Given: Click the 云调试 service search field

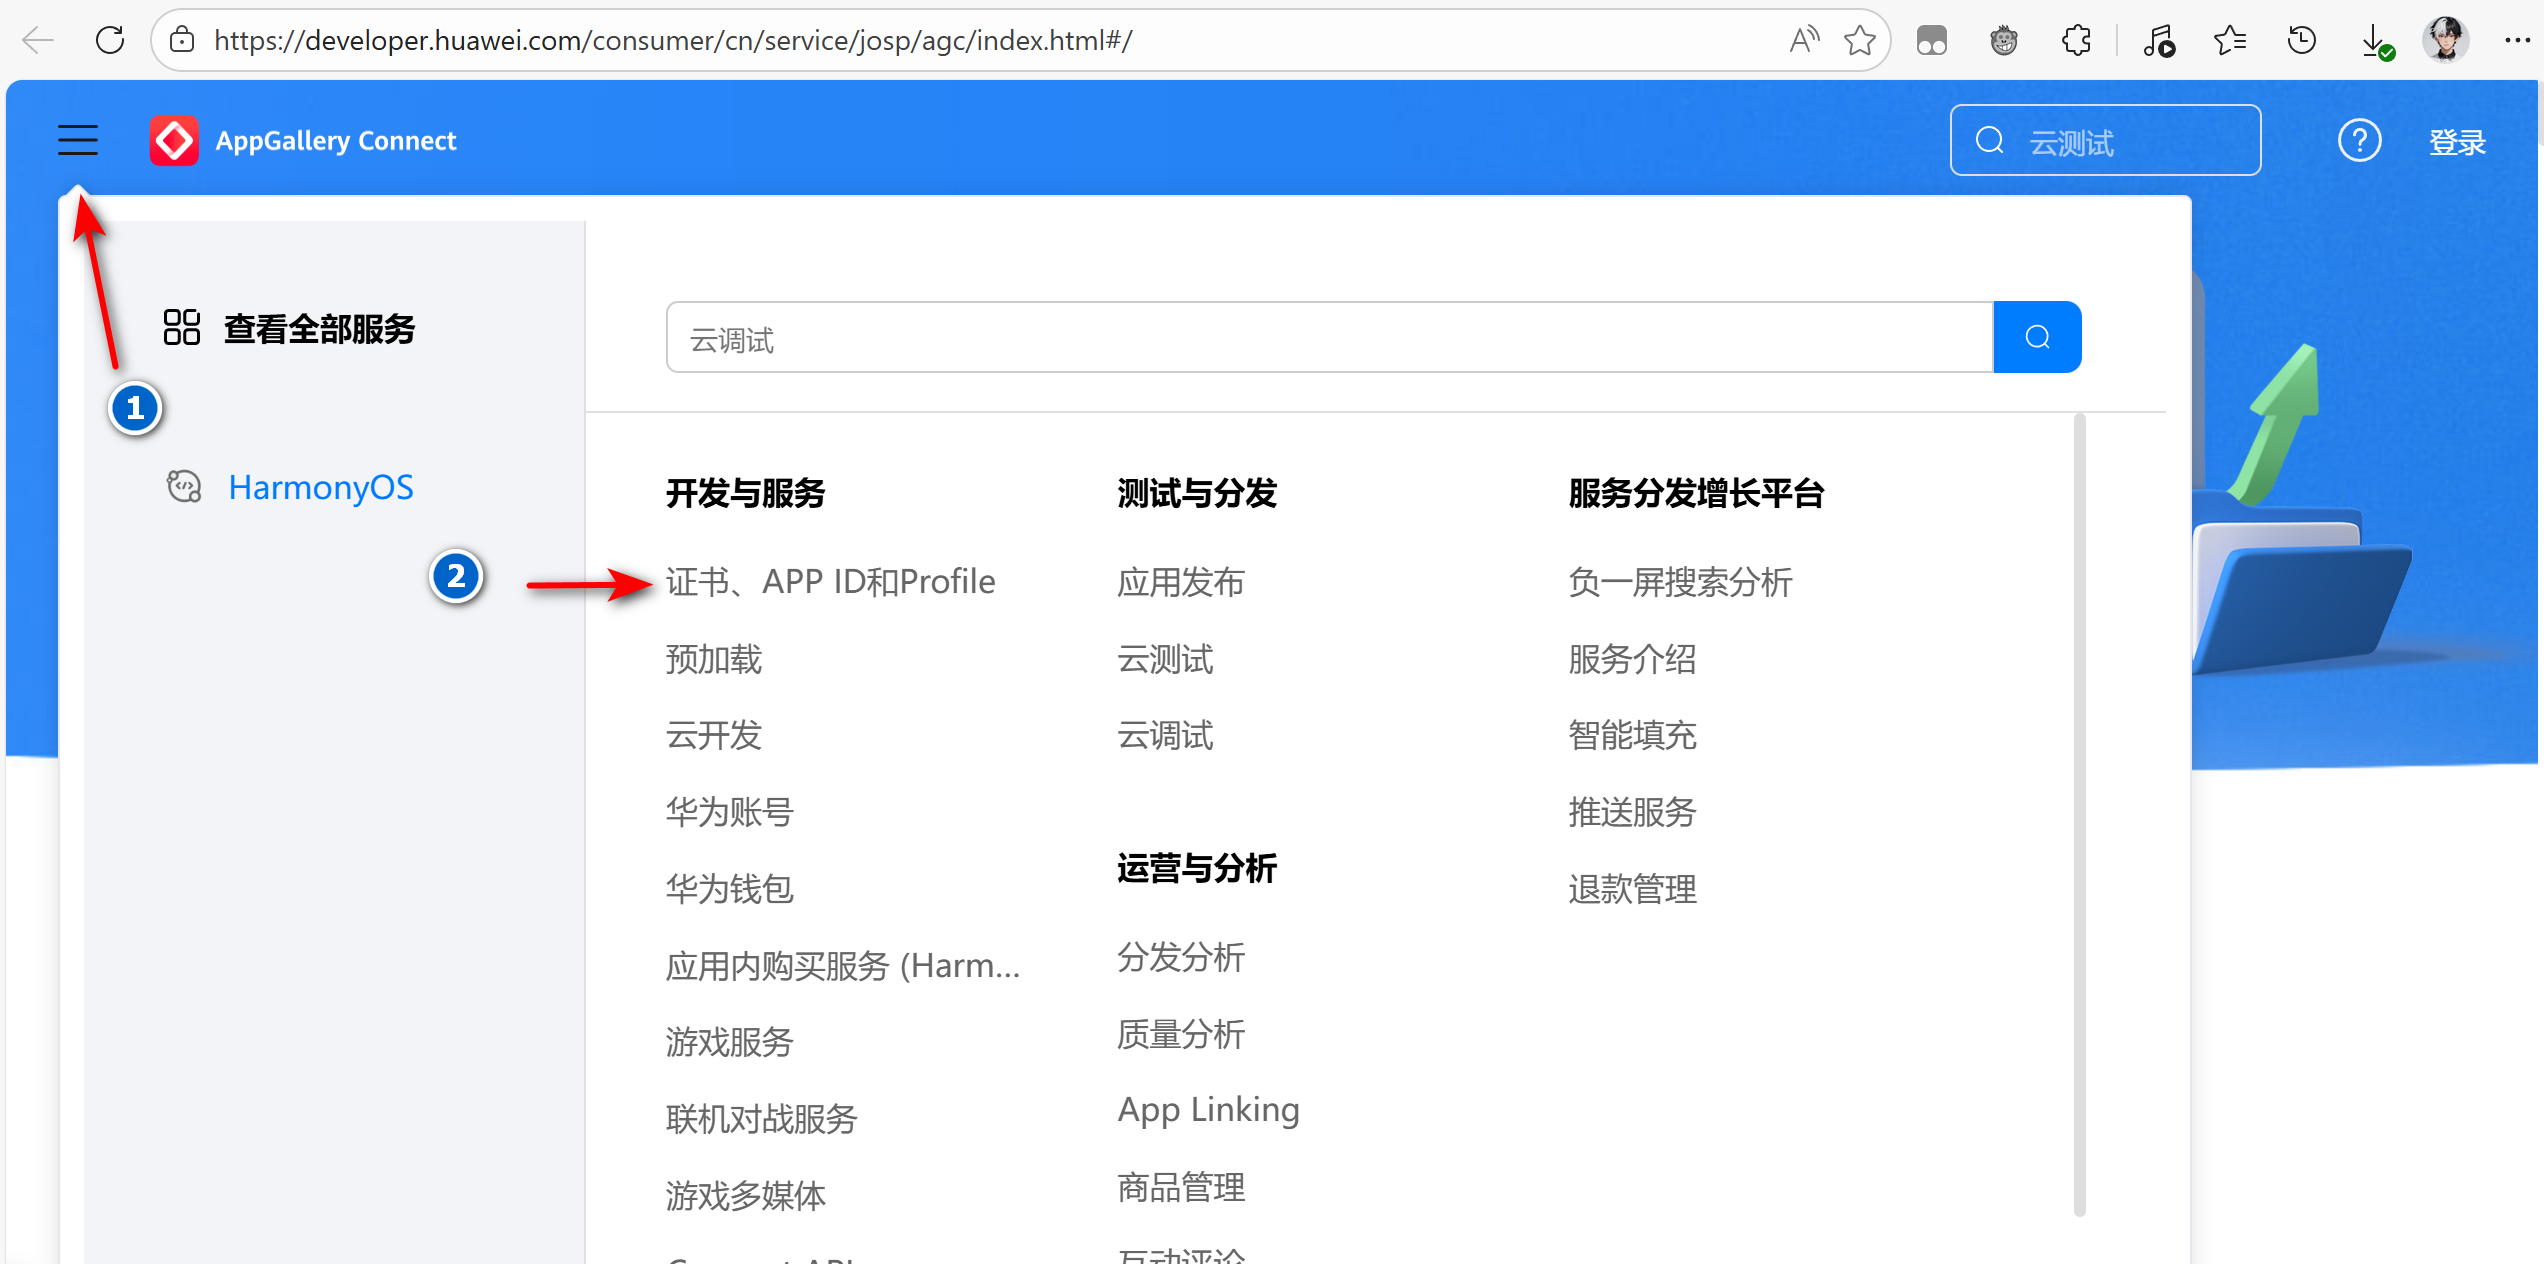Looking at the screenshot, I should coord(1328,338).
